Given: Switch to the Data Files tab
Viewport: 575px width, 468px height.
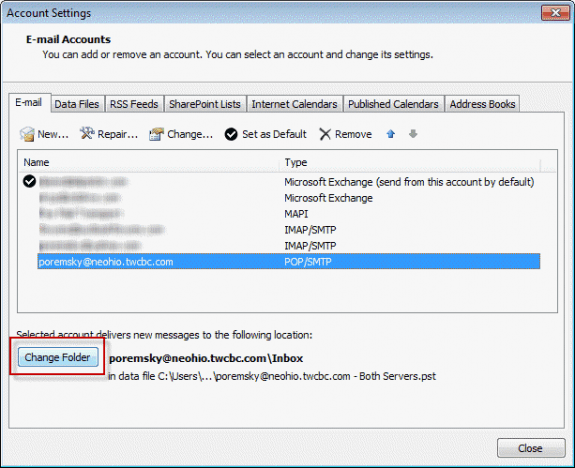Looking at the screenshot, I should tap(77, 104).
